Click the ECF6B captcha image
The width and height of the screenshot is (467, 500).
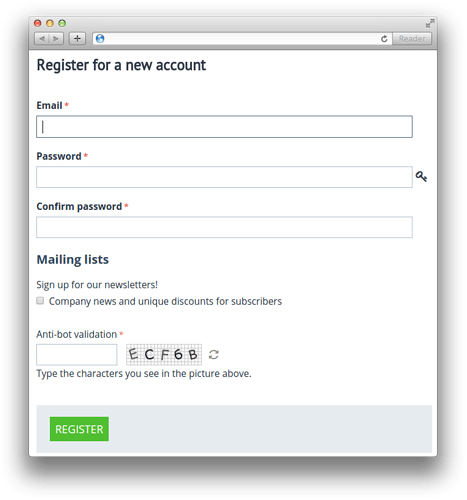coord(164,354)
